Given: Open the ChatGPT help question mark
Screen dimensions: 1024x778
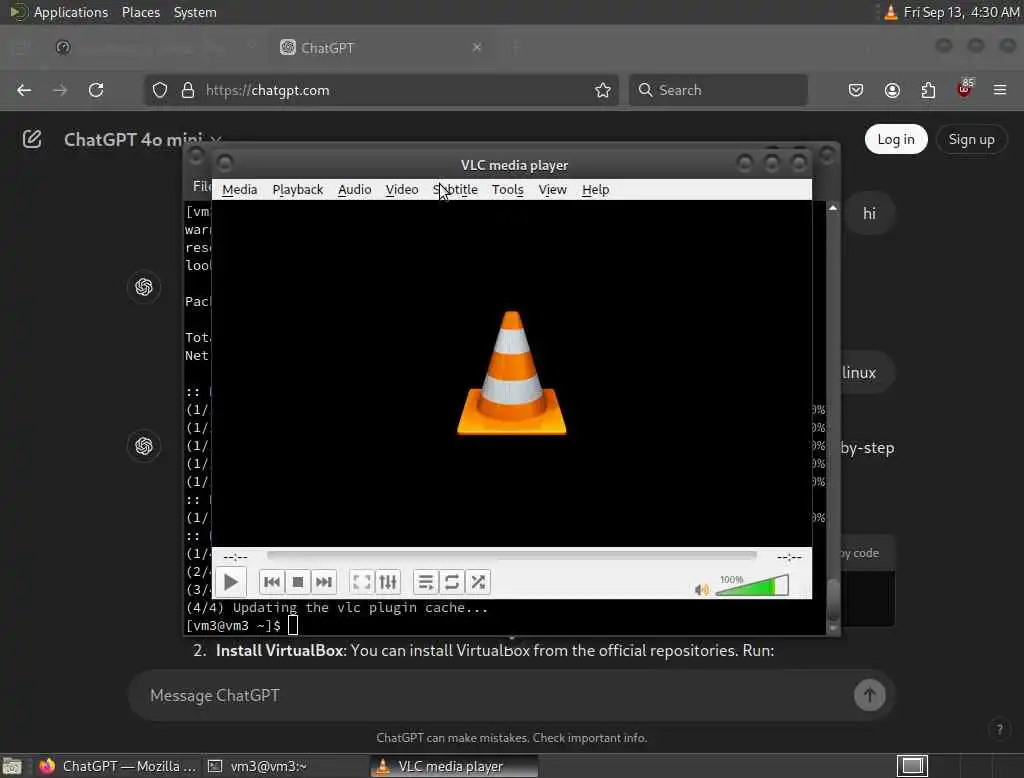Looking at the screenshot, I should click(999, 729).
